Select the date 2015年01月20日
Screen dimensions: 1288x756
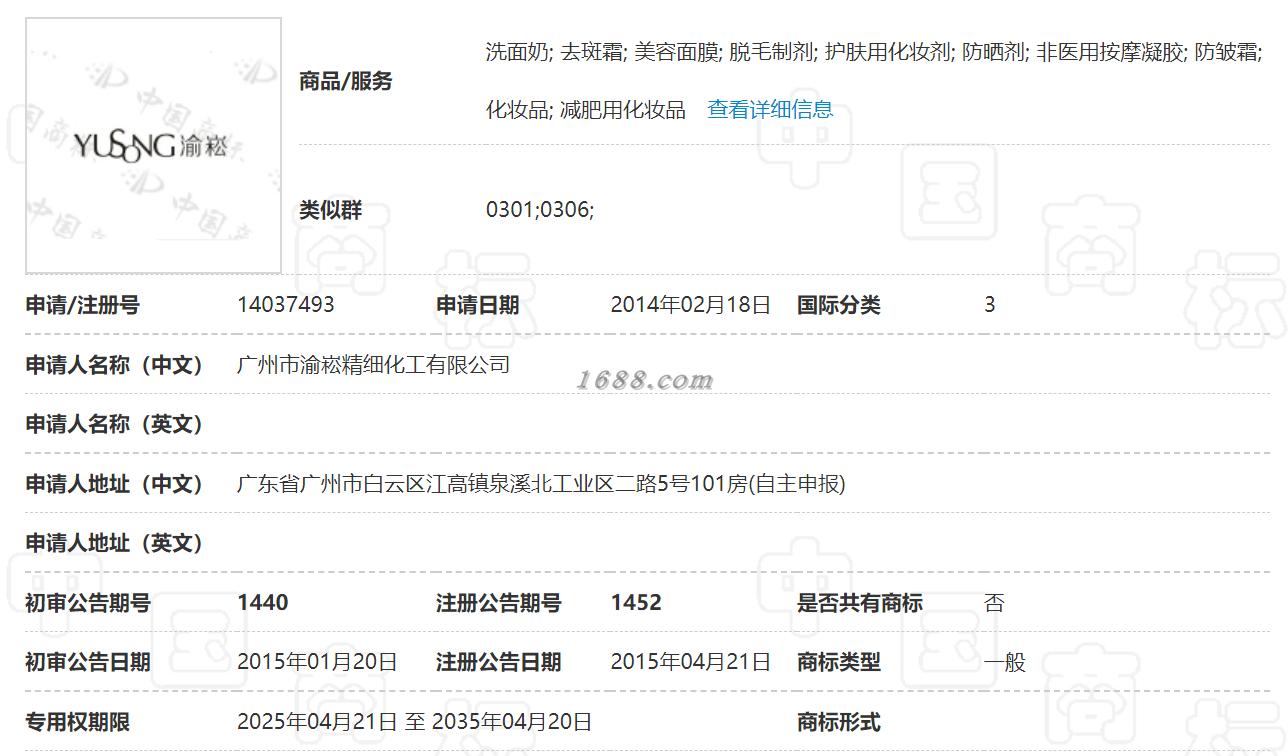[x=317, y=662]
